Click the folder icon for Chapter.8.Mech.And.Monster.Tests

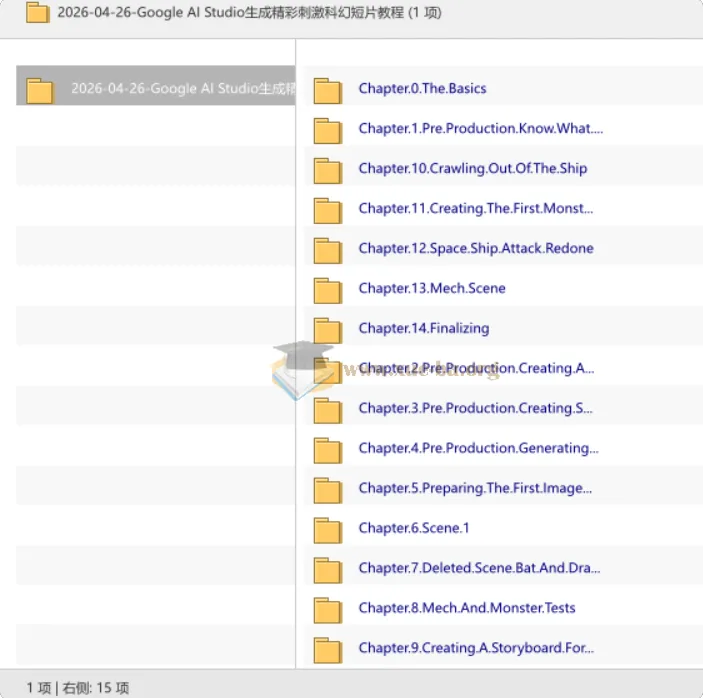pos(328,610)
